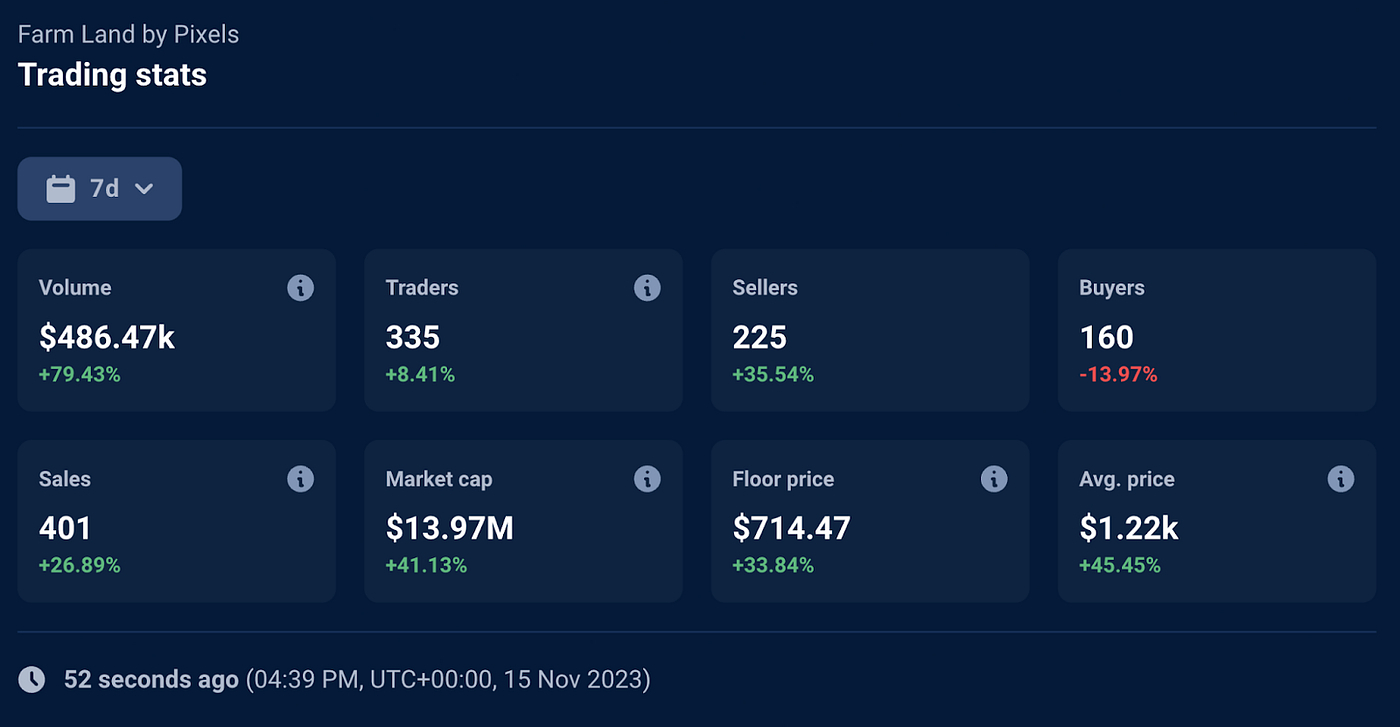Click the Traders info icon
Screen dimensions: 1400x727
[x=647, y=288]
